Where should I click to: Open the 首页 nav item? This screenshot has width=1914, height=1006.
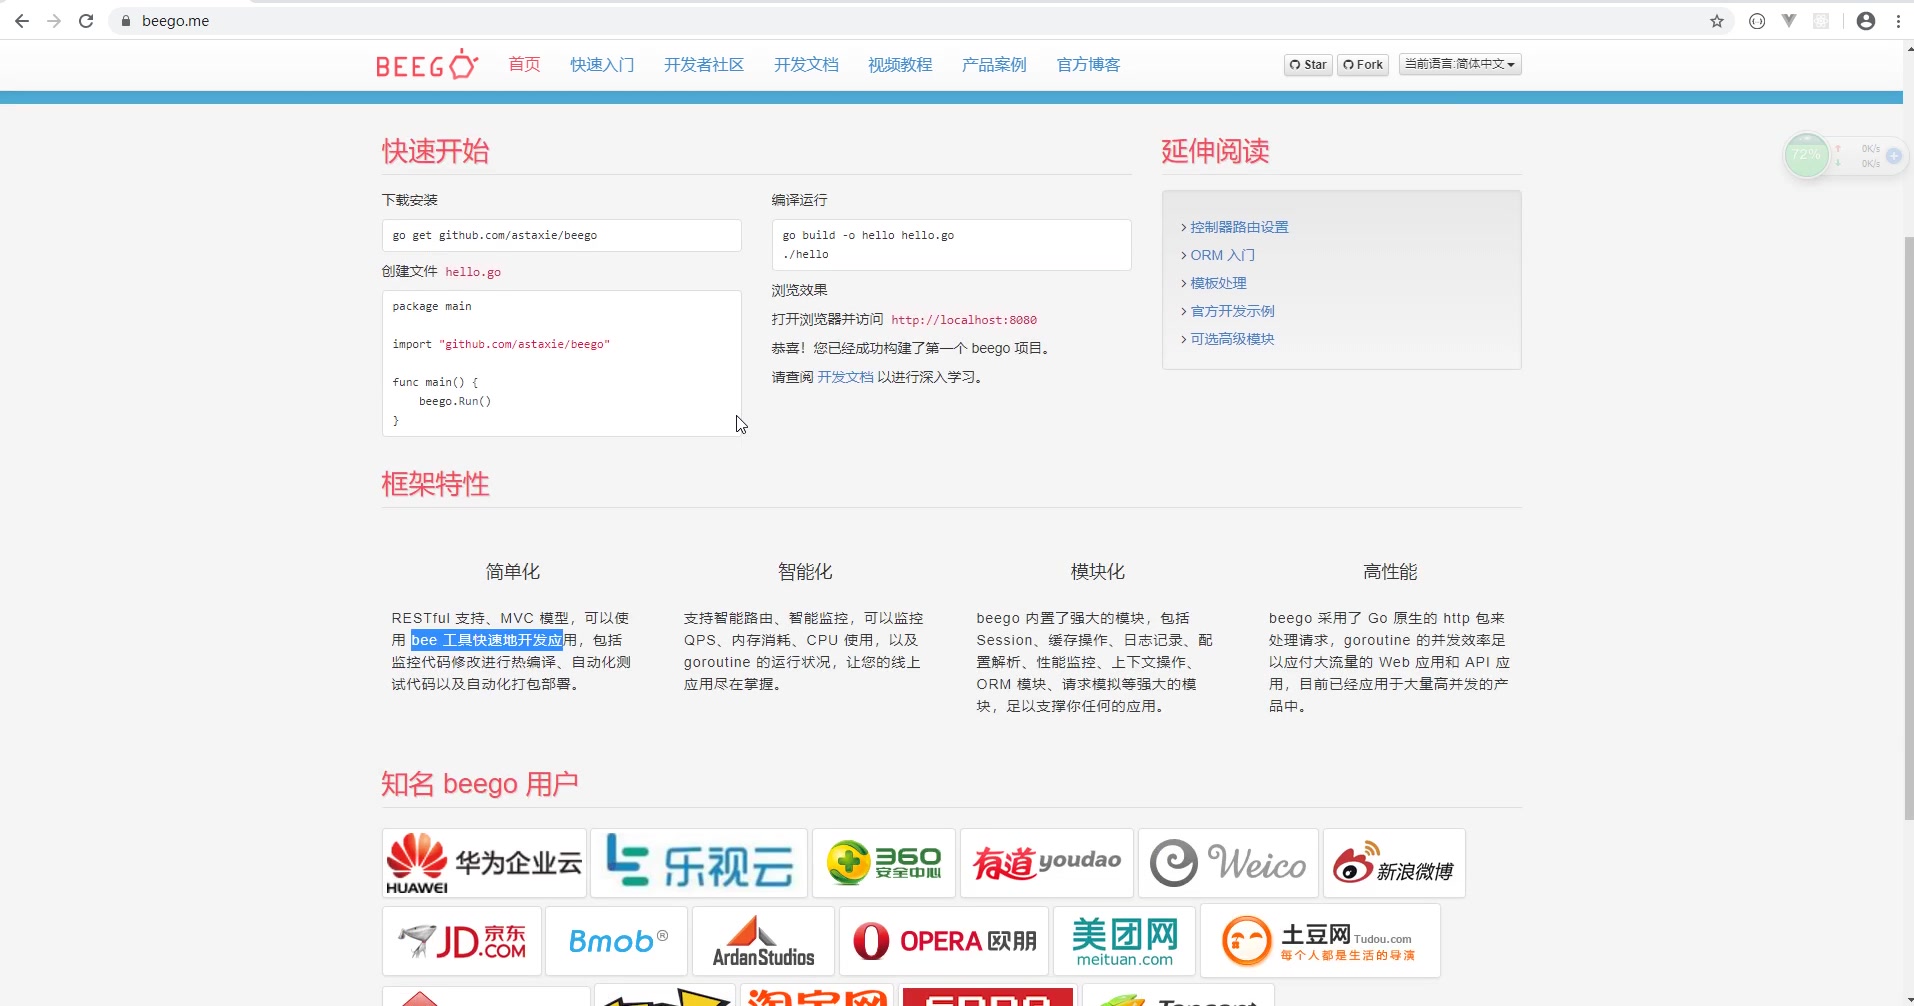coord(524,65)
